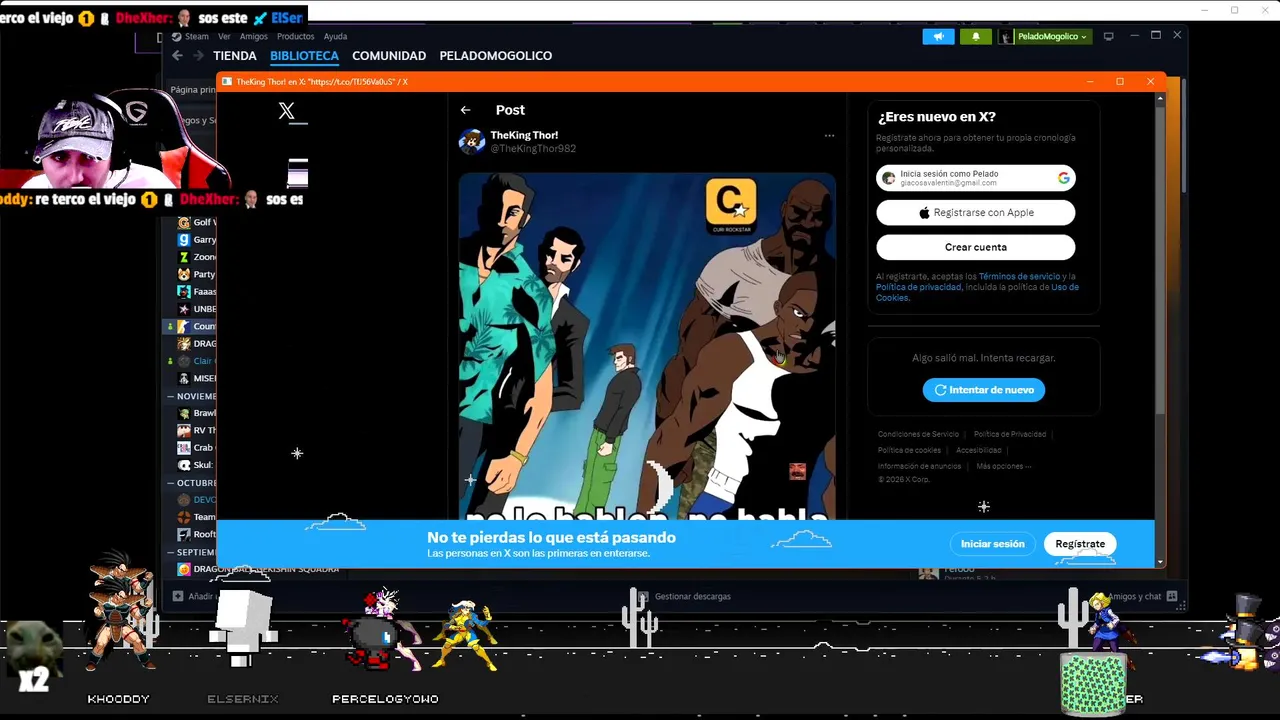Screen dimensions: 1280x720
Task: Click the Garry's Mod game icon
Action: coord(184,240)
